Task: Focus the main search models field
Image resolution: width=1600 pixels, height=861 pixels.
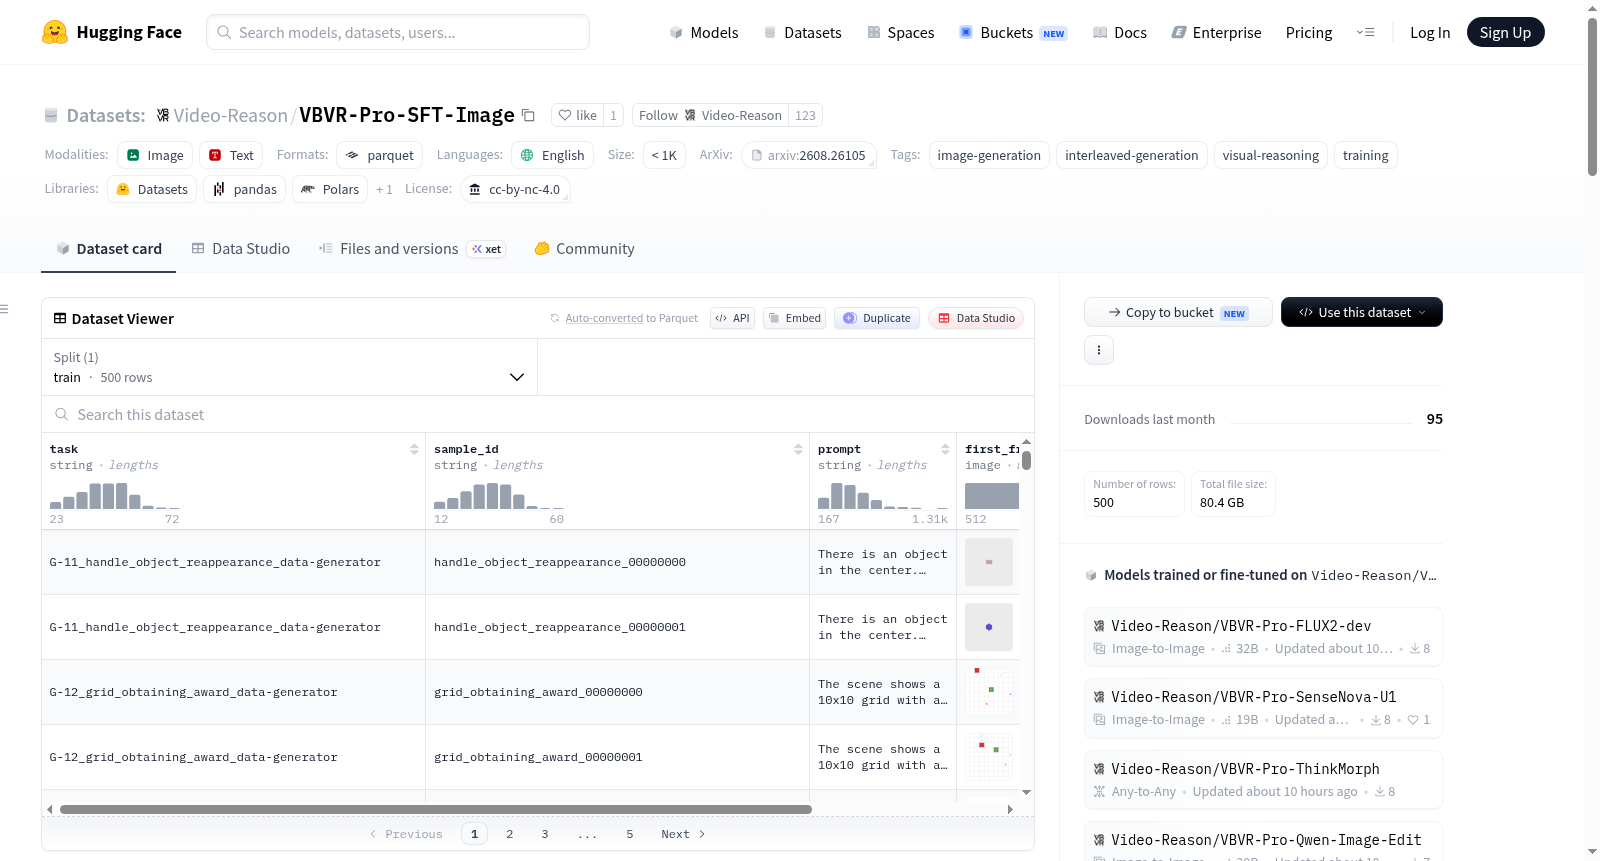Action: pyautogui.click(x=398, y=32)
